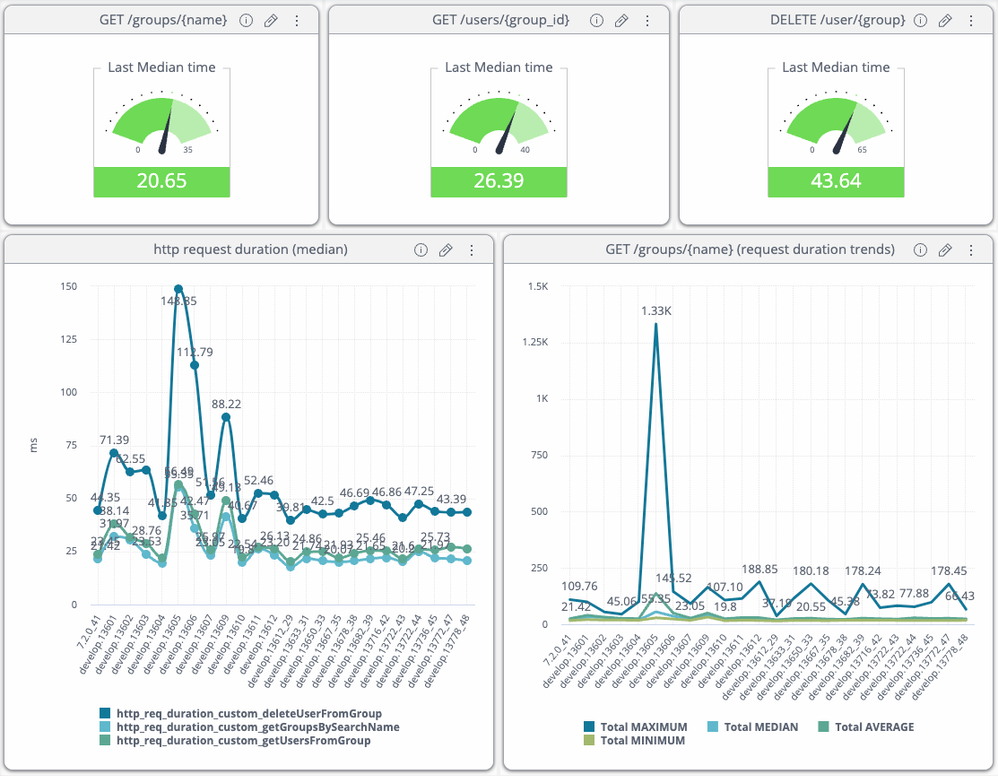
Task: Click the Total AVERAGE legend label
Action: 874,727
